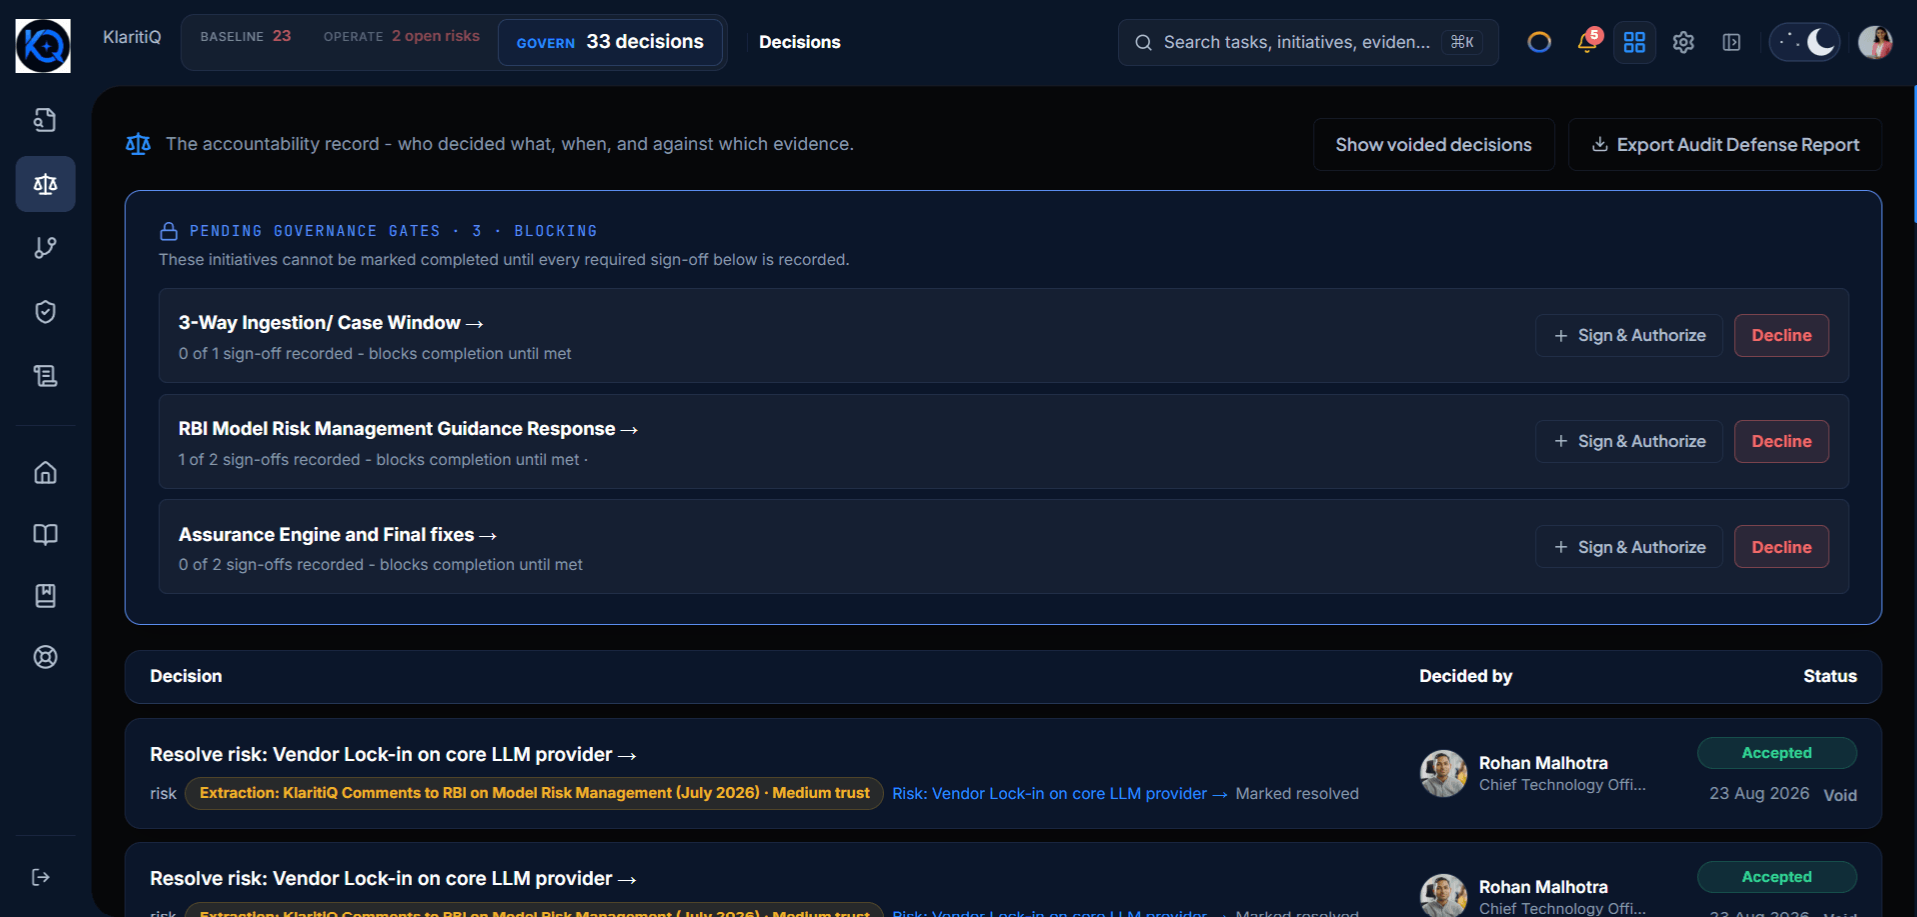Click the orange ring status icon
The height and width of the screenshot is (917, 1917).
point(1539,42)
